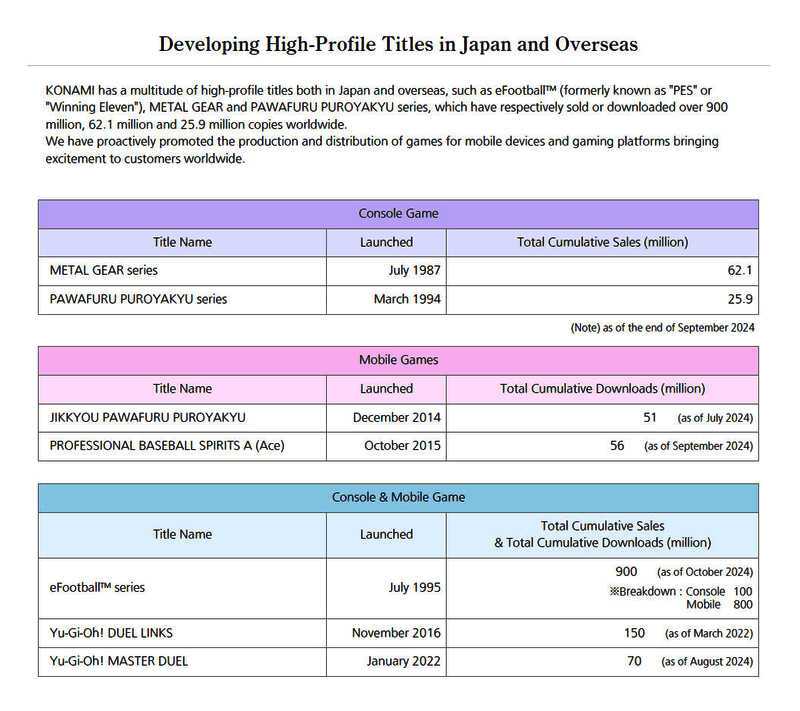This screenshot has height=711, width=800.
Task: Click the December 2014 launch date
Action: (397, 417)
